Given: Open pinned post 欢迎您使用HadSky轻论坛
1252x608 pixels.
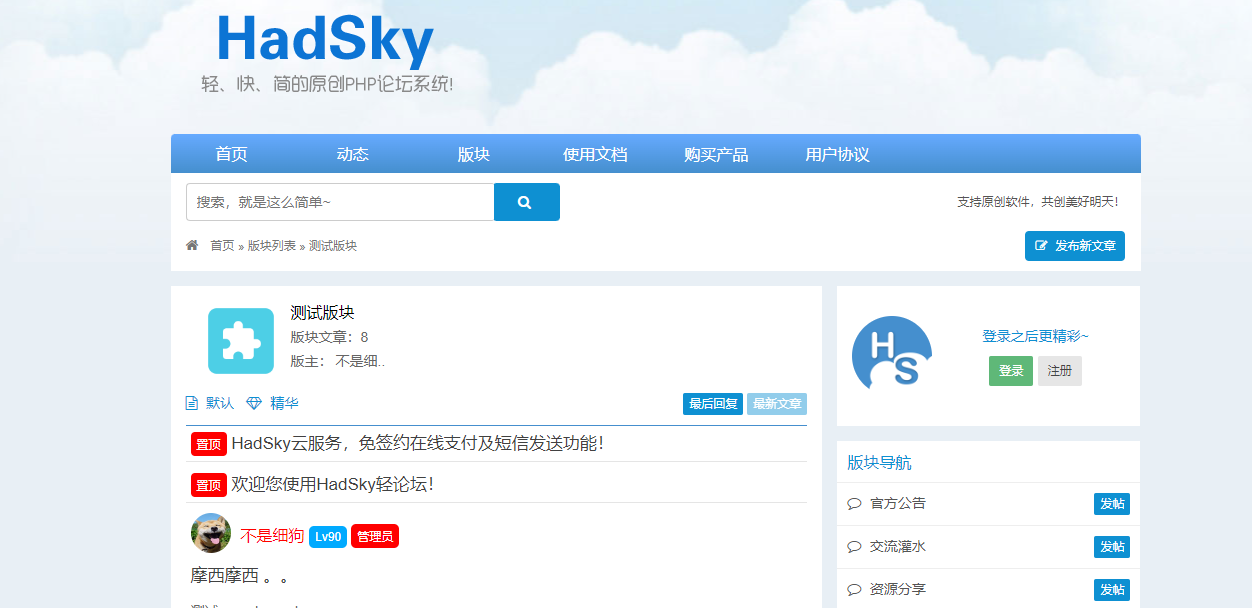Looking at the screenshot, I should click(332, 484).
